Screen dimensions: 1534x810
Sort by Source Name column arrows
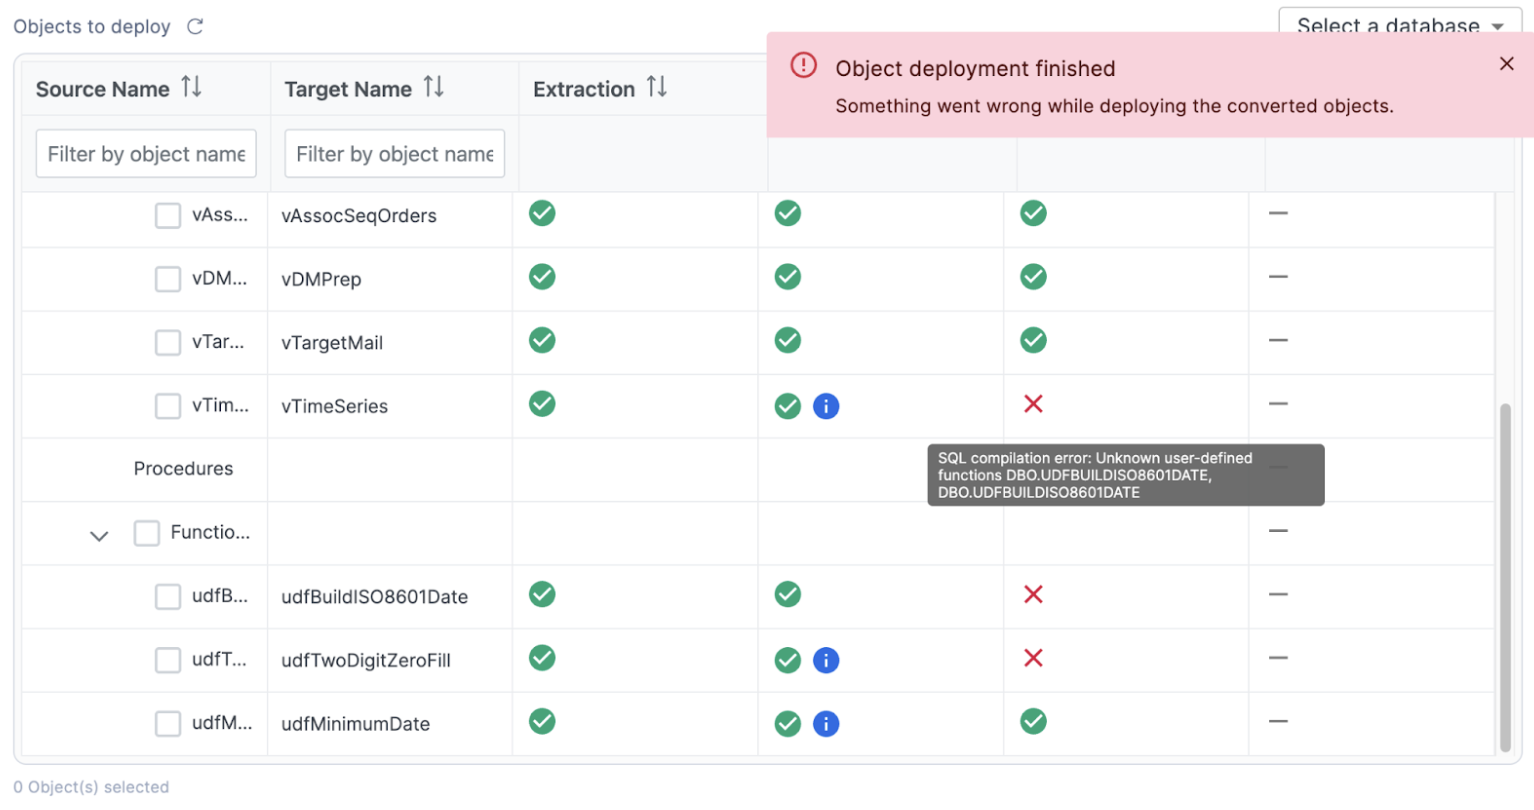(x=191, y=88)
